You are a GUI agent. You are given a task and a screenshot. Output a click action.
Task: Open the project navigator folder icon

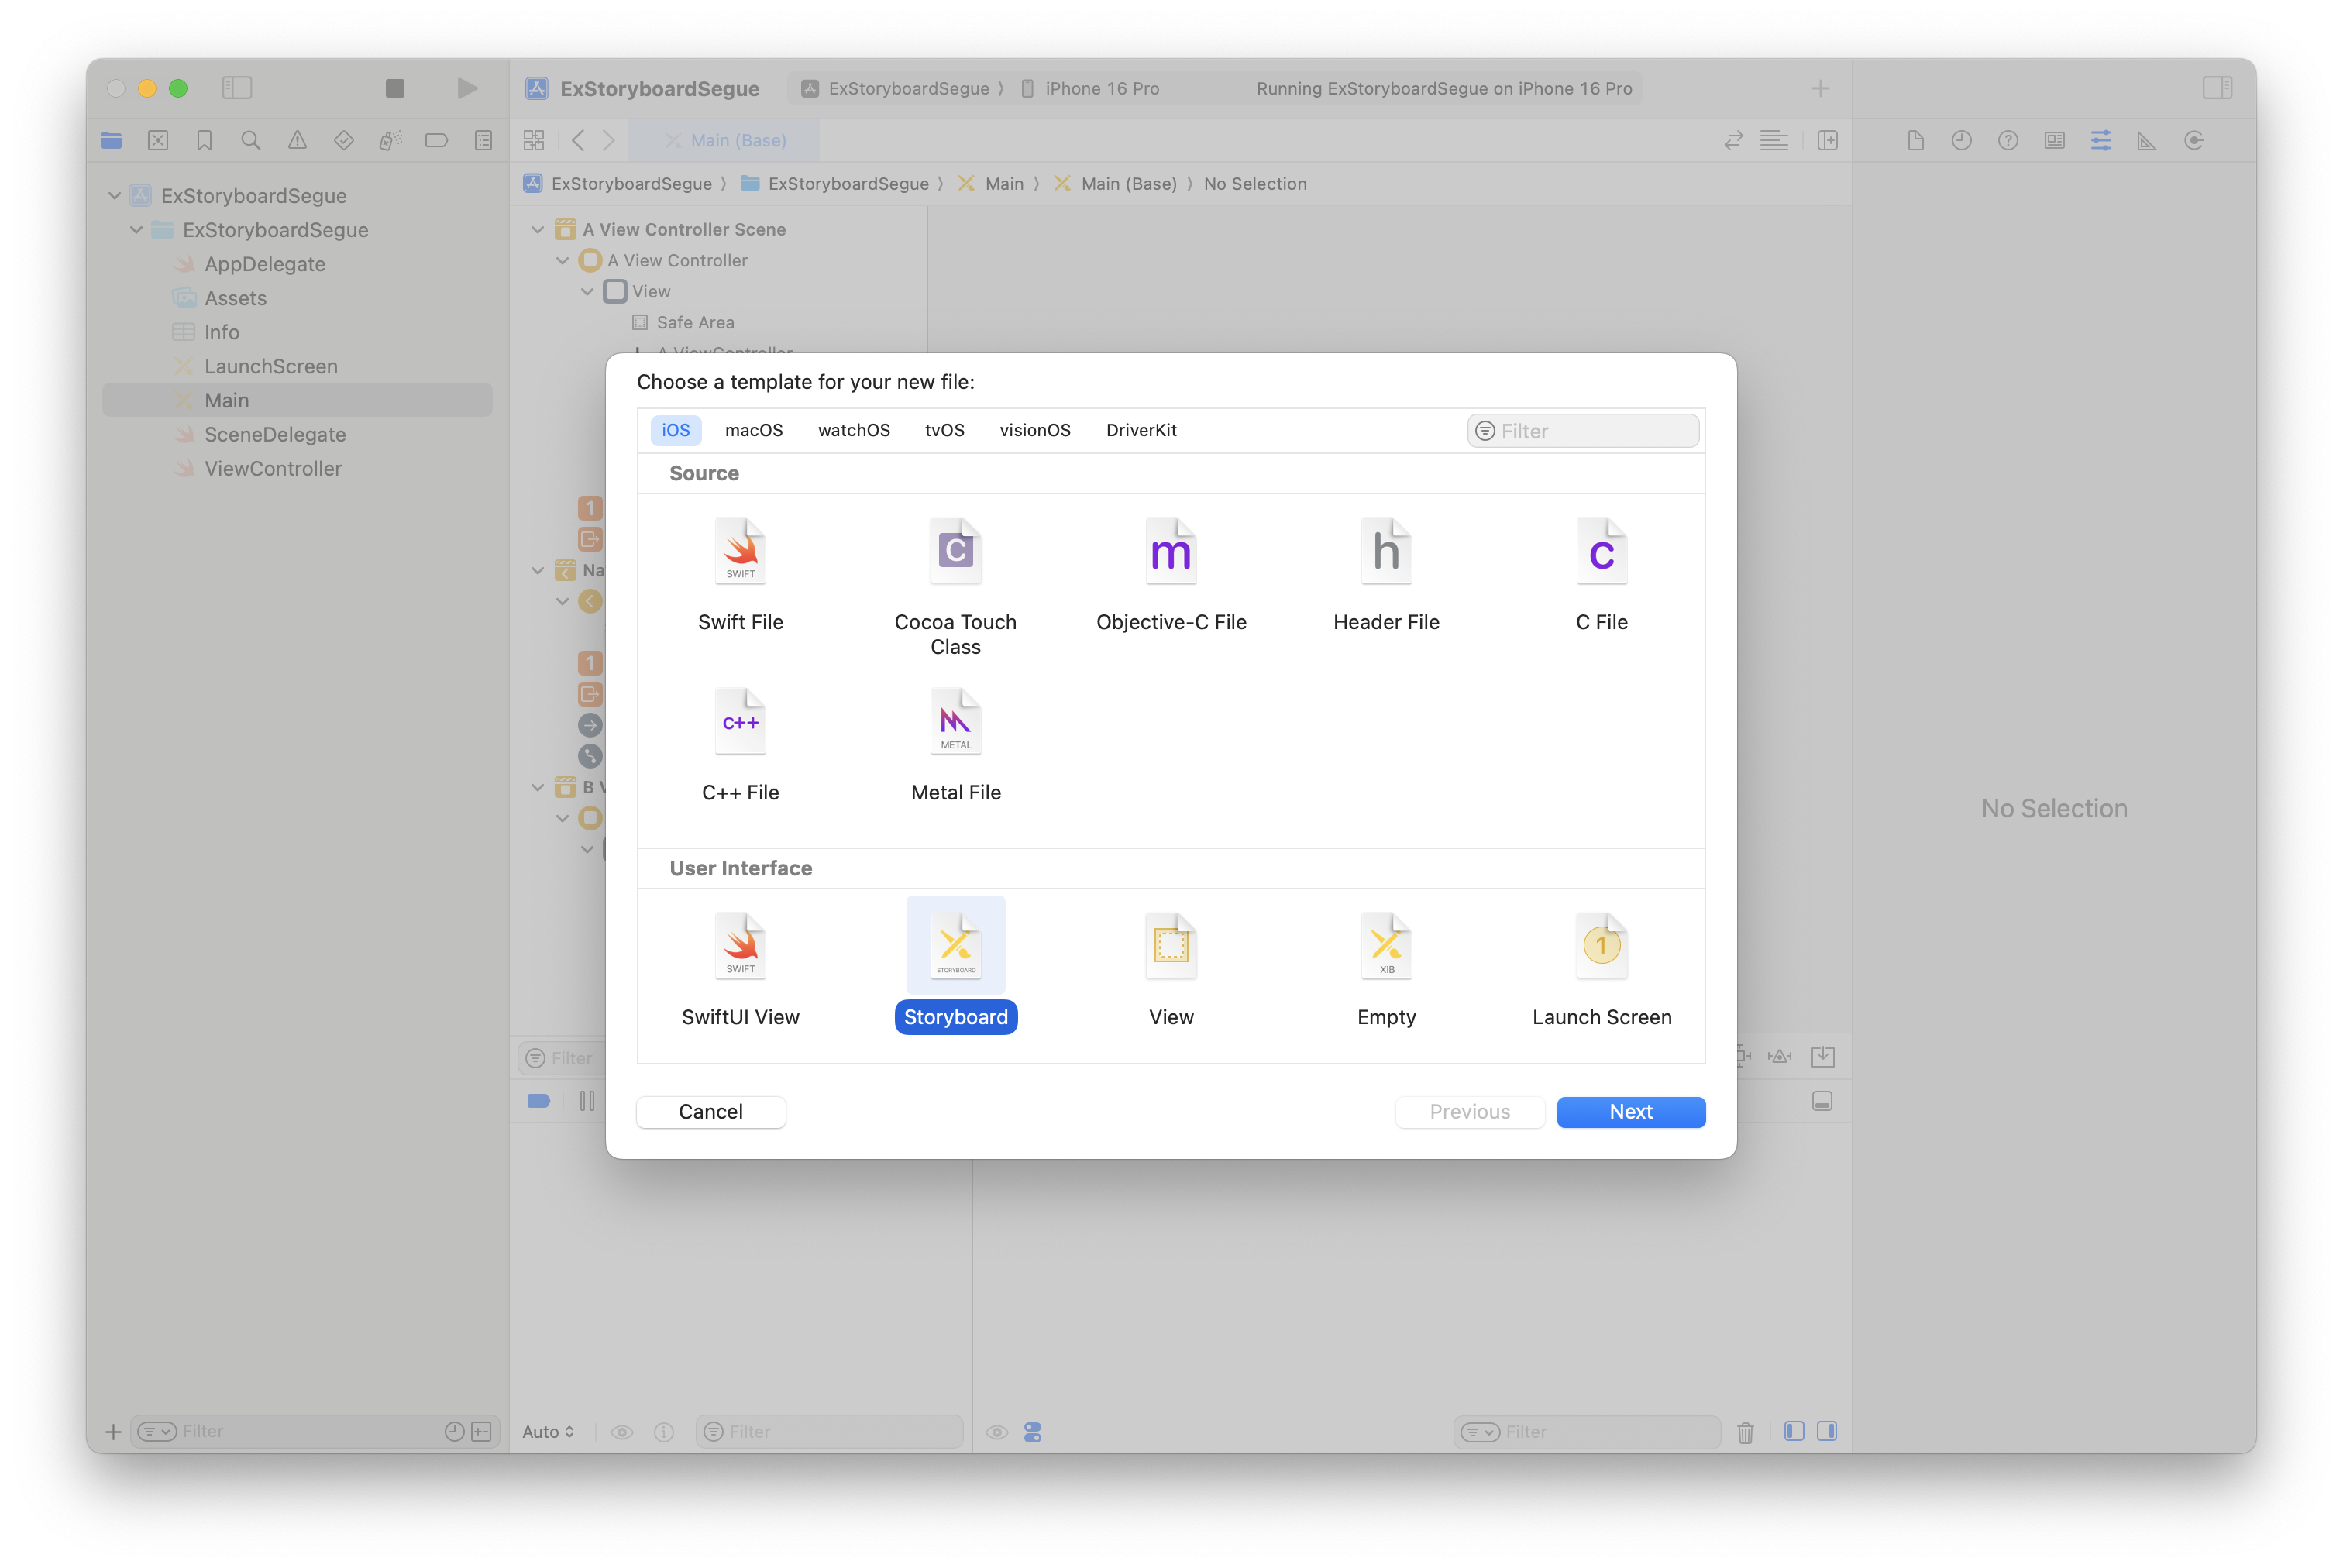tap(112, 141)
